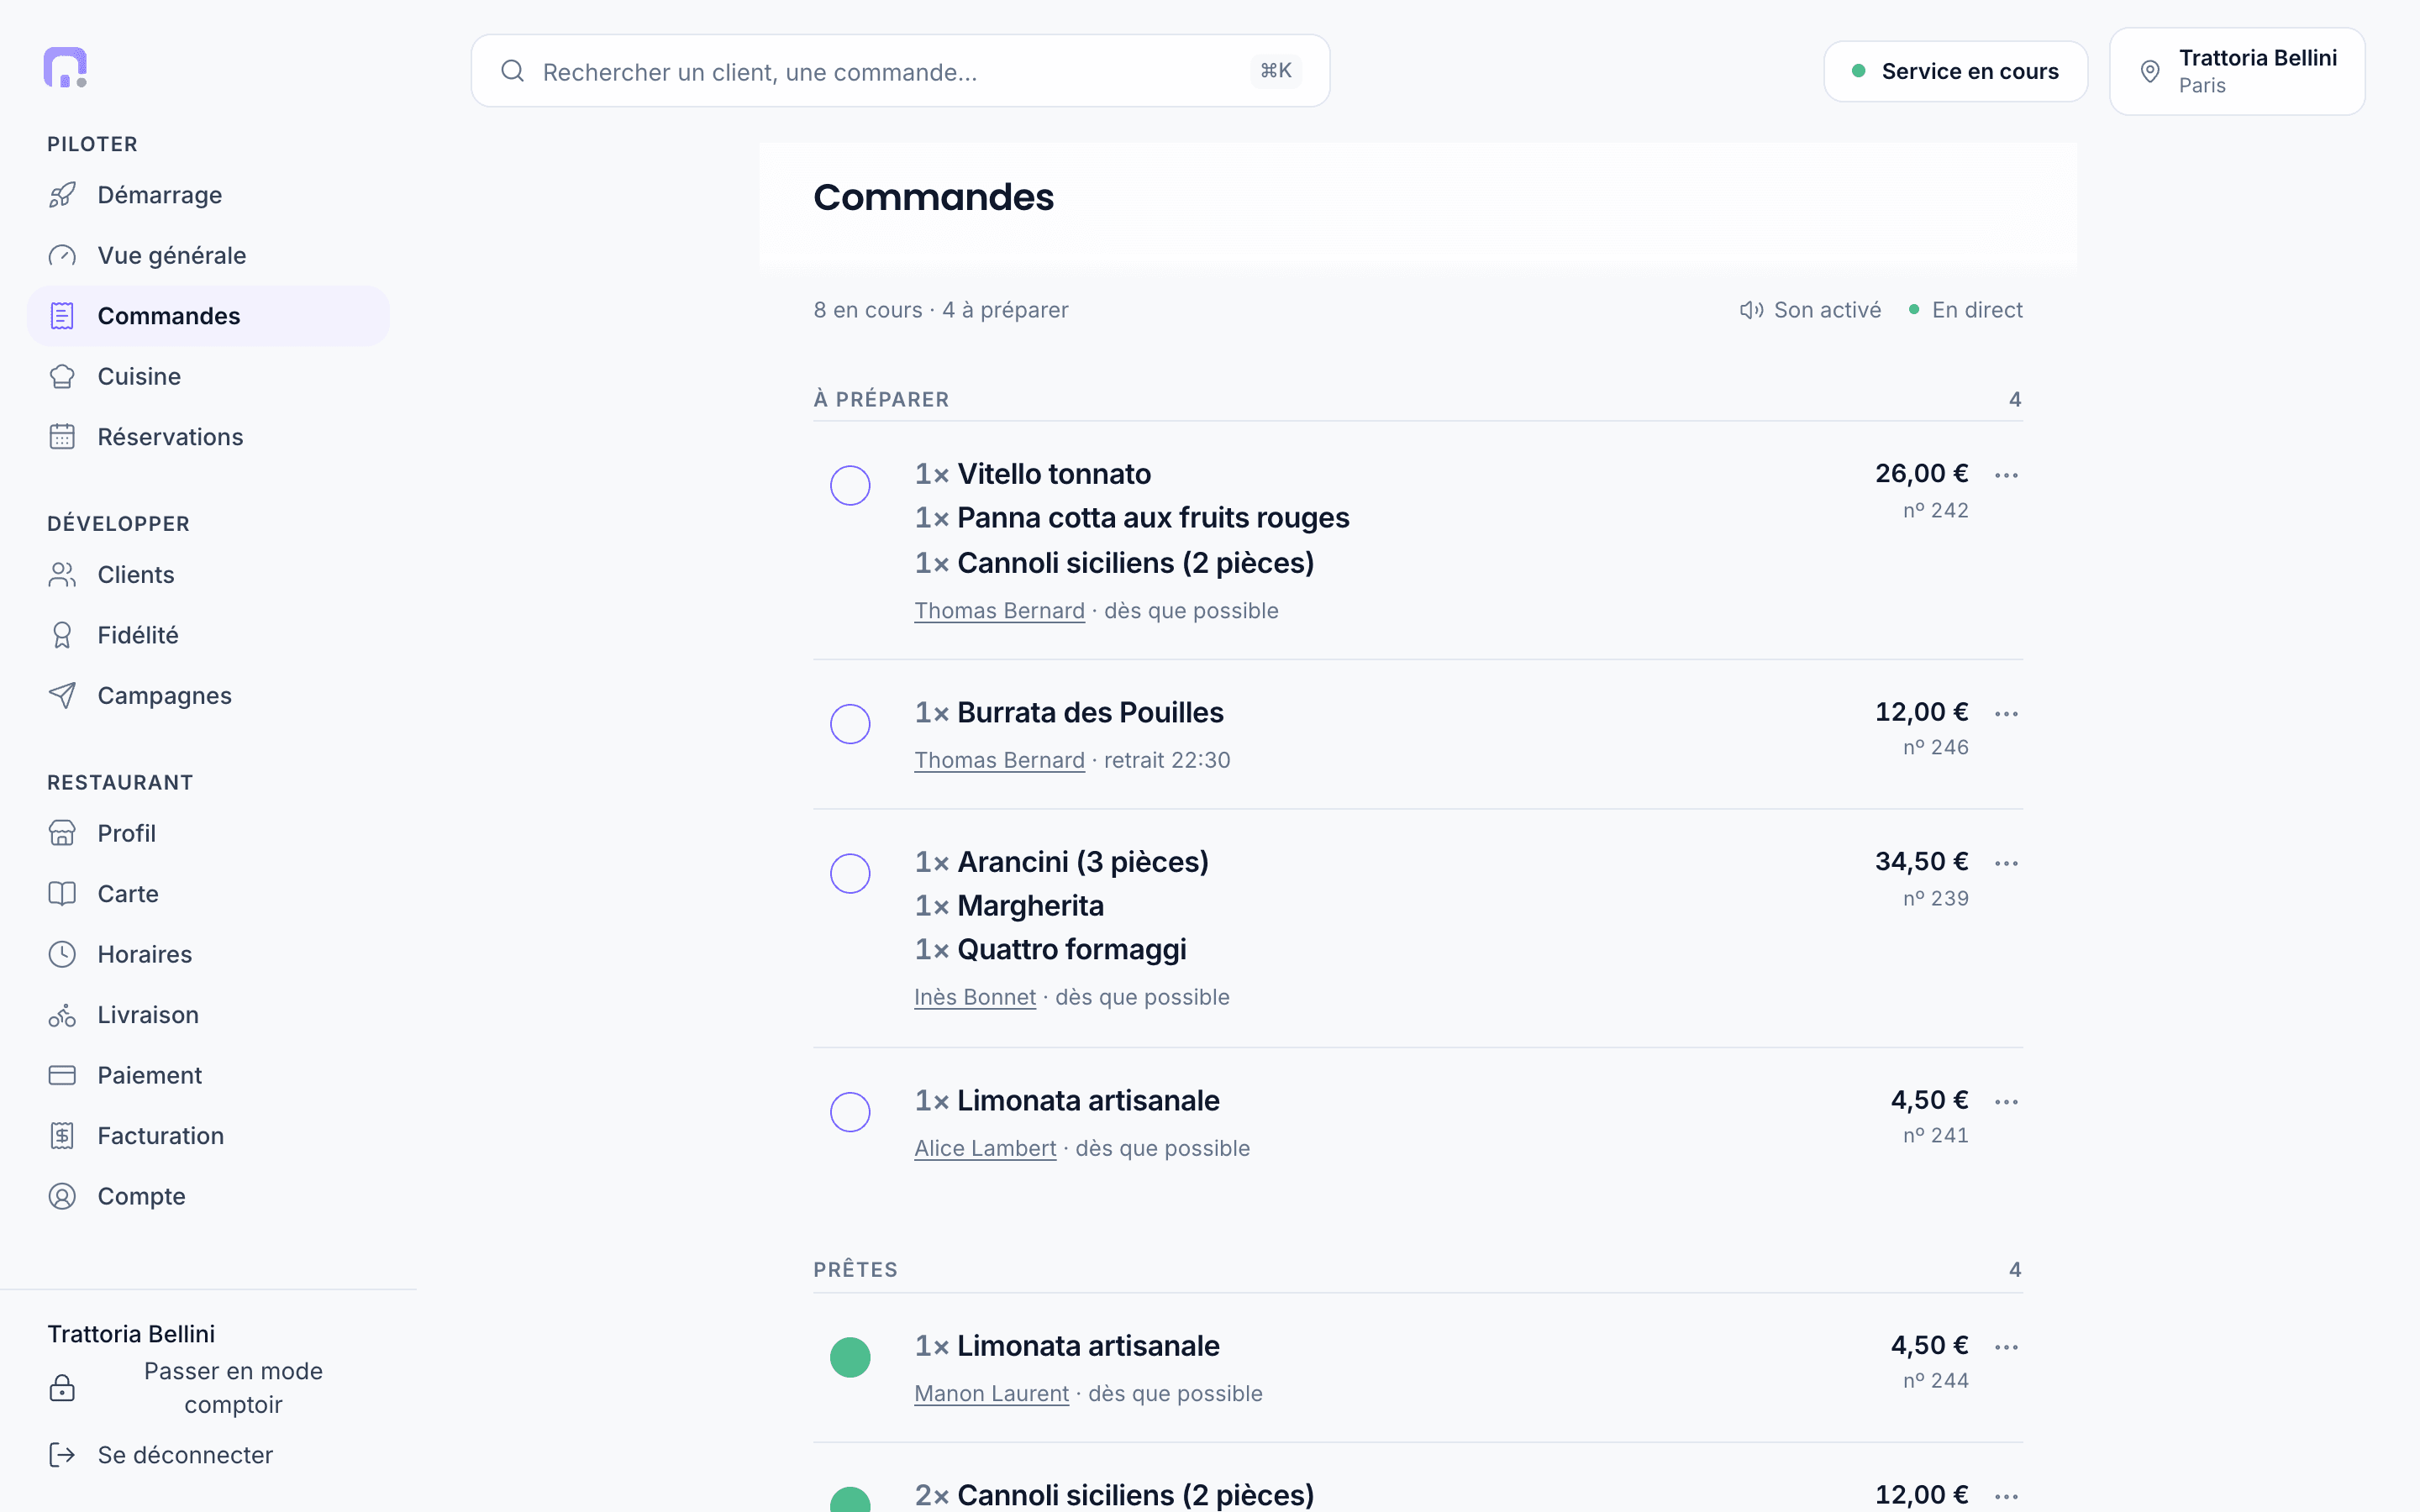The image size is (2420, 1512).
Task: Open Thomas Bernard's profile from order nº 242
Action: tap(999, 611)
